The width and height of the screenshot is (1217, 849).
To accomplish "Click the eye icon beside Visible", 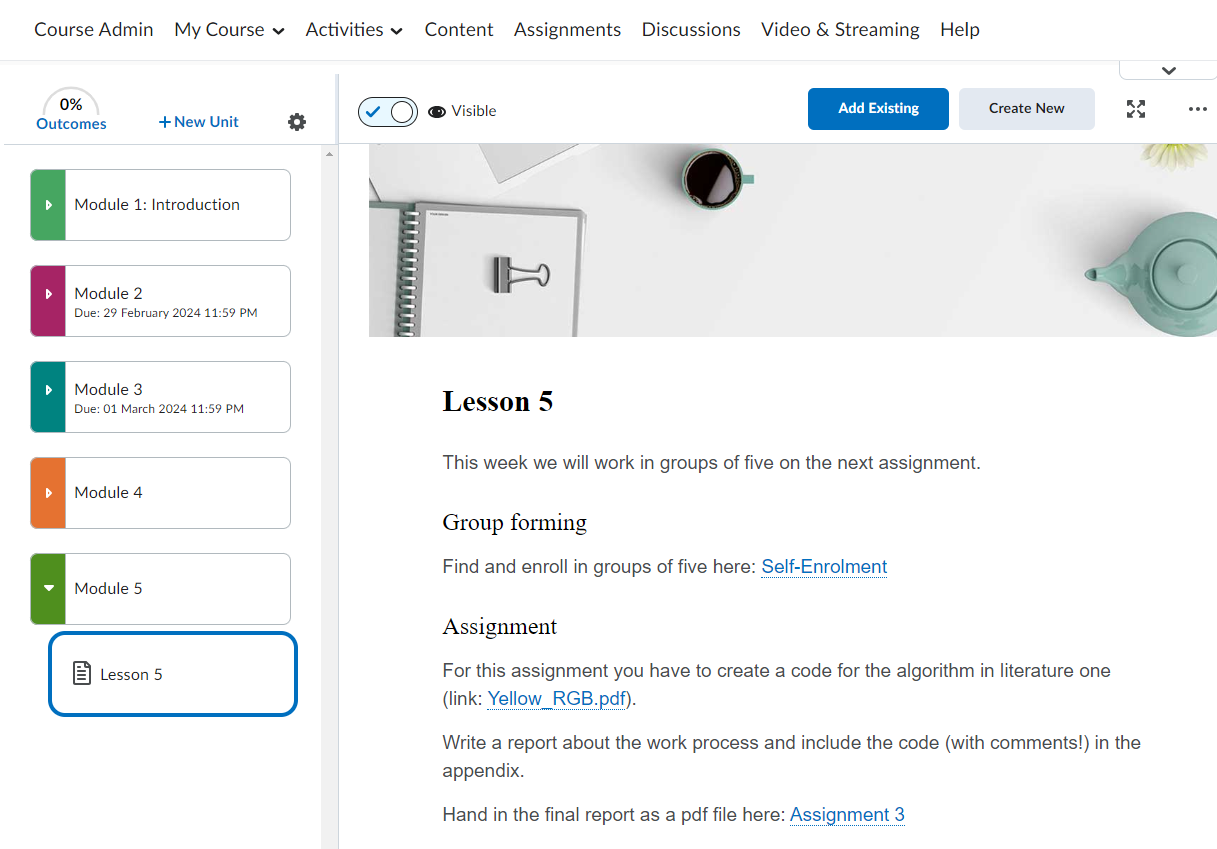I will pos(437,111).
